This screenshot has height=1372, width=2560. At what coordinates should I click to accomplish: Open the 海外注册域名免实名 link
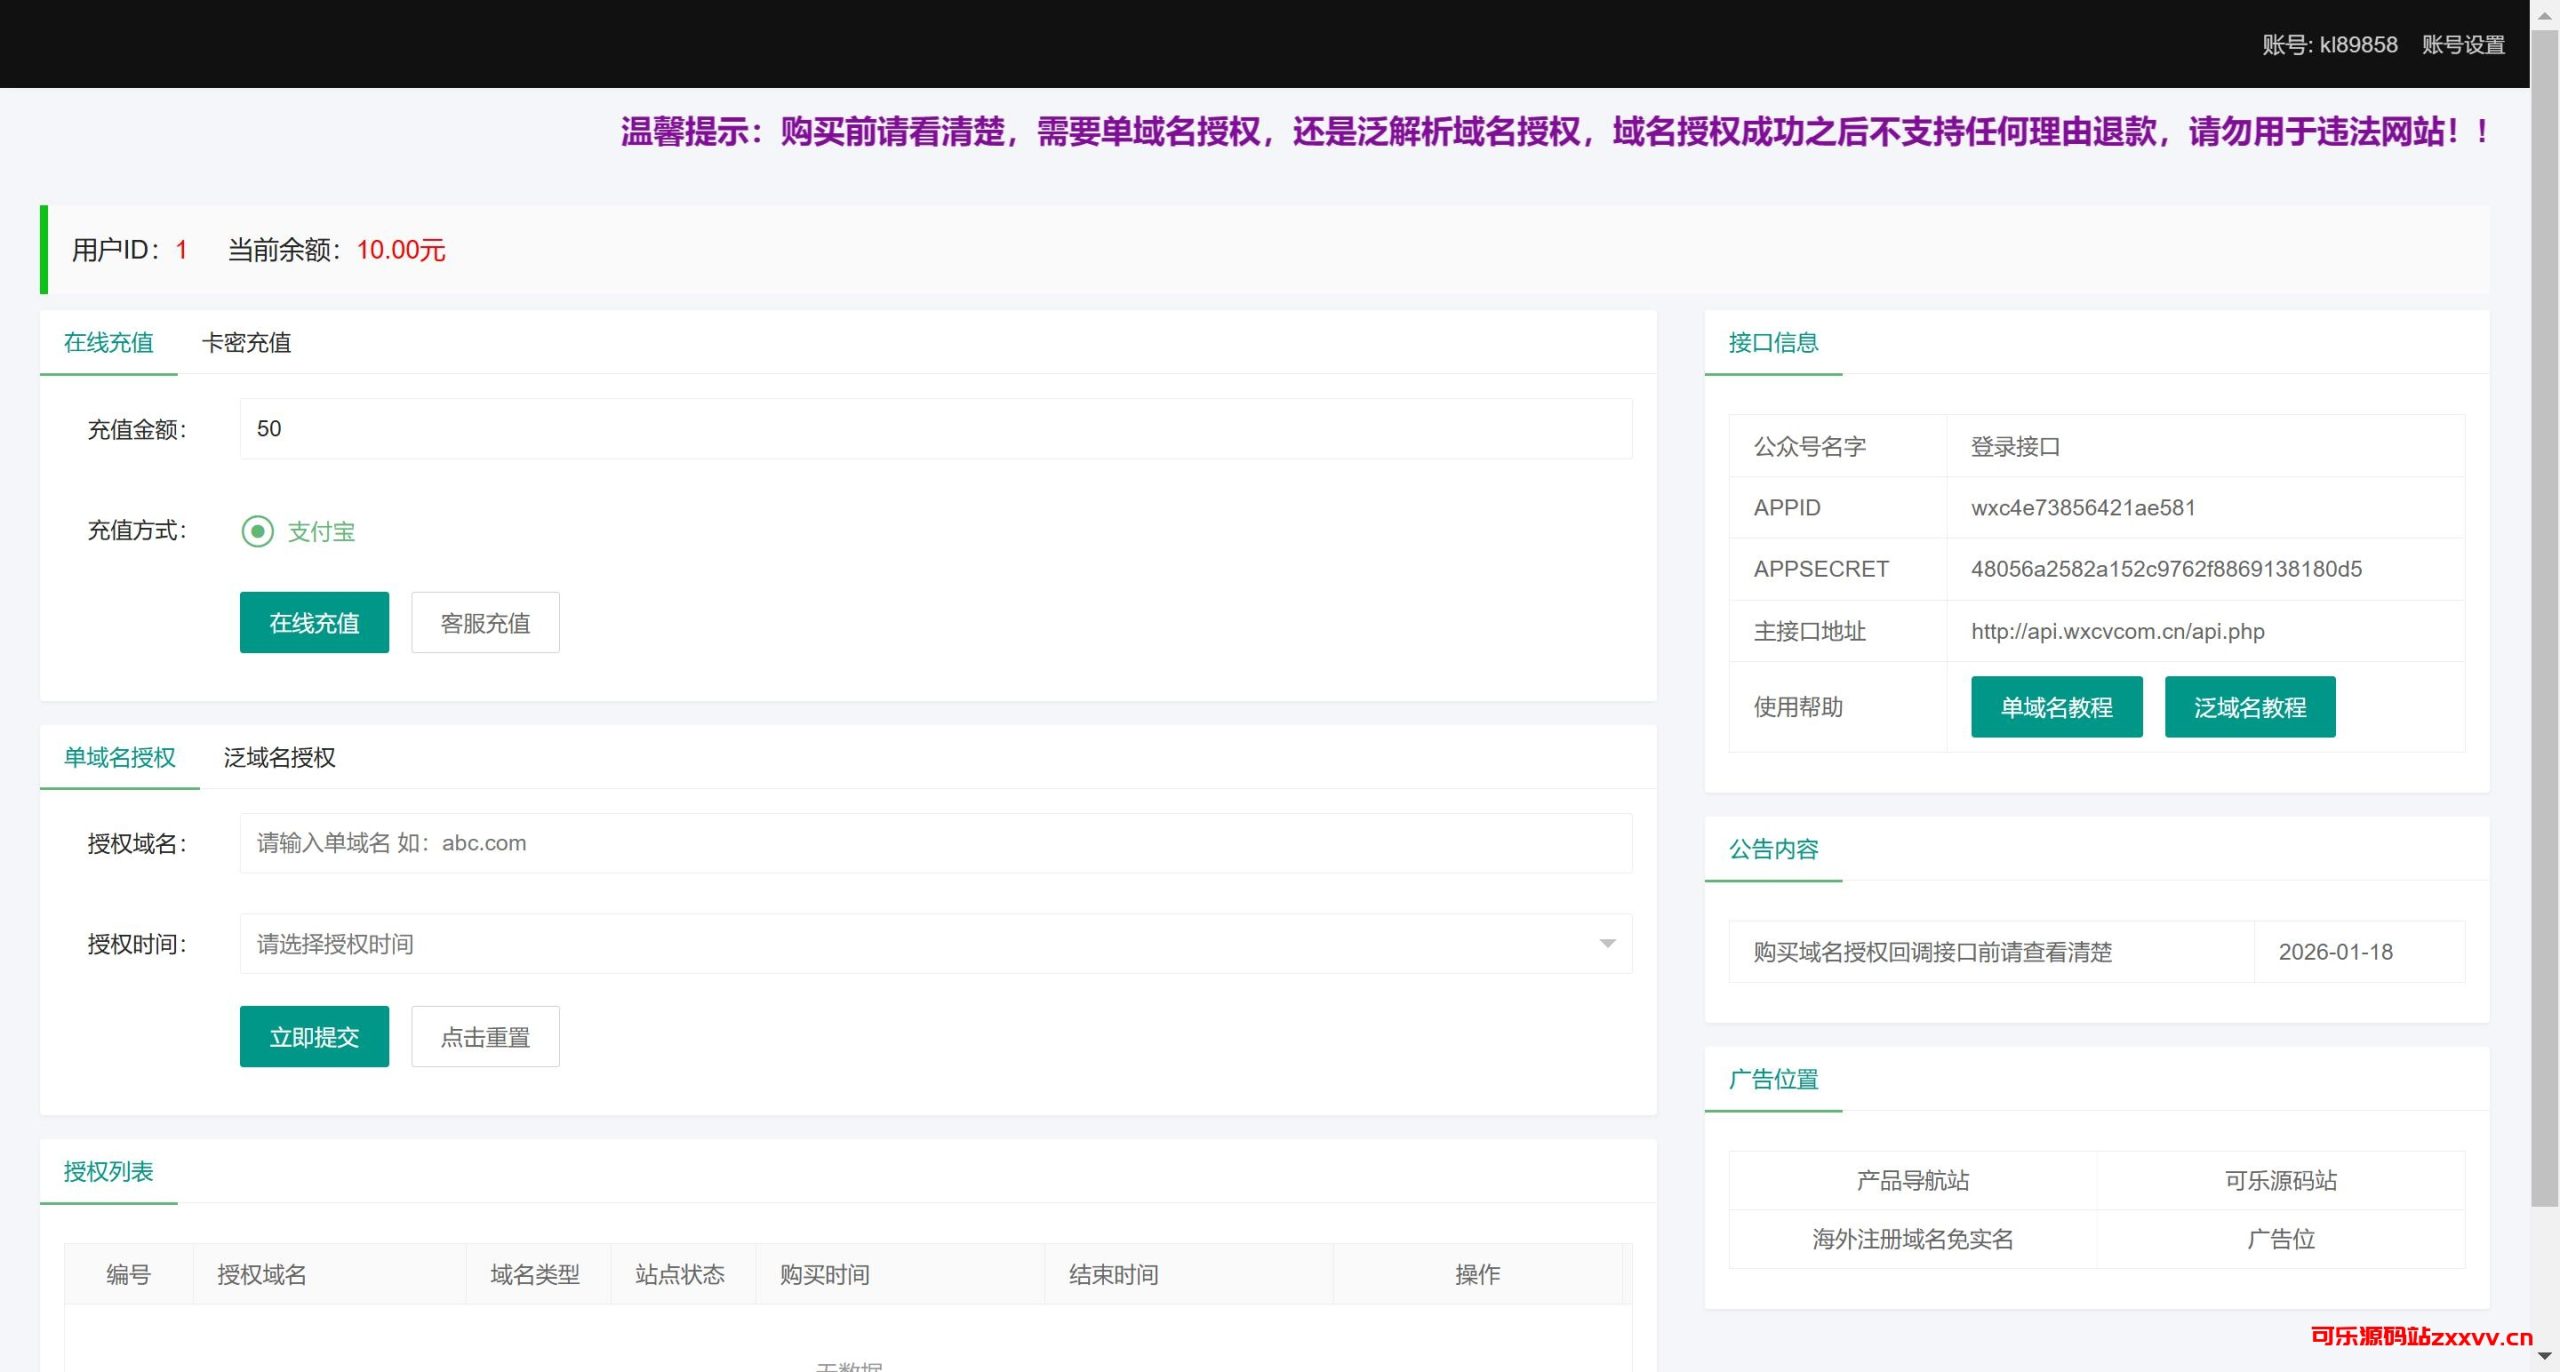[1912, 1240]
